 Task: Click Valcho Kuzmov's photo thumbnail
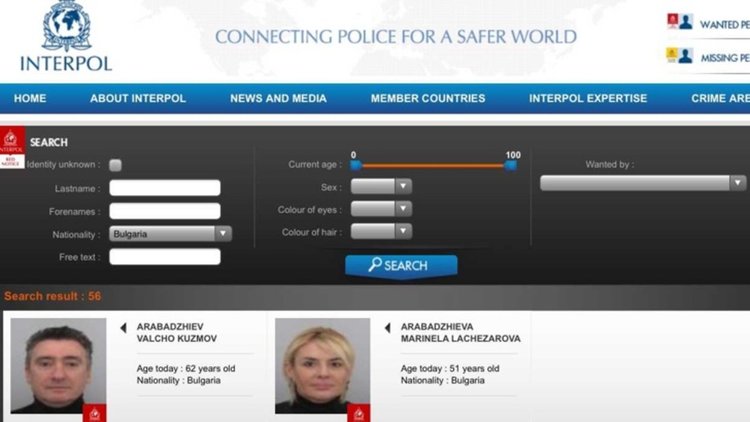click(x=58, y=366)
